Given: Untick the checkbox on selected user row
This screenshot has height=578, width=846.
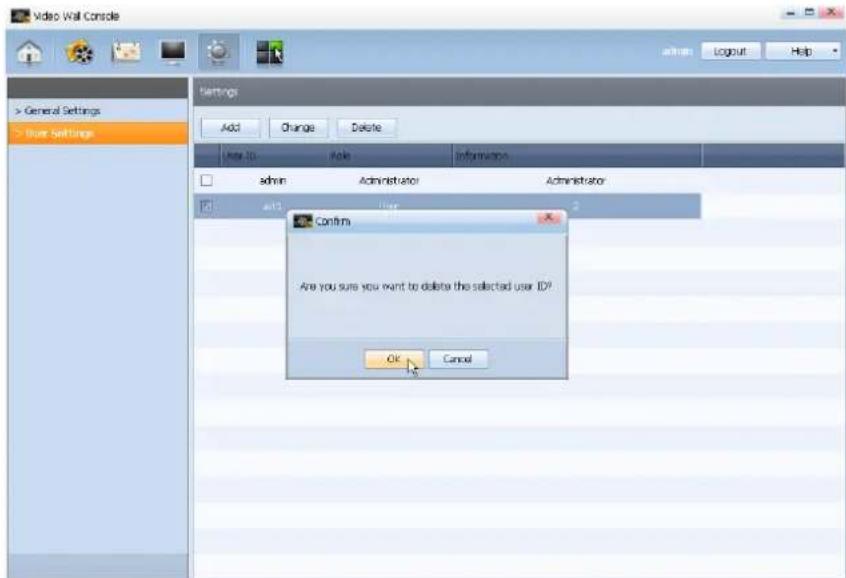Looking at the screenshot, I should tap(206, 206).
